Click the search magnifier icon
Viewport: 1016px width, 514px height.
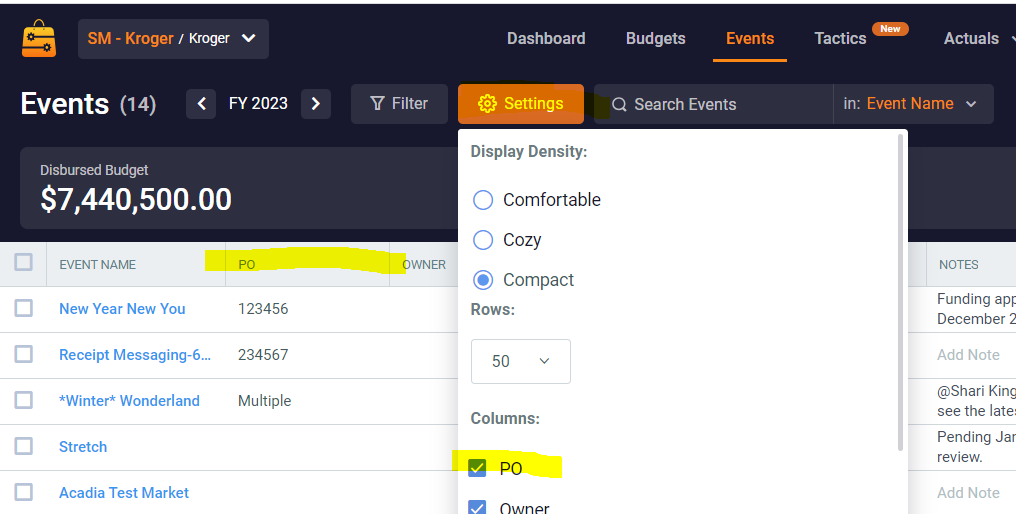click(x=619, y=104)
